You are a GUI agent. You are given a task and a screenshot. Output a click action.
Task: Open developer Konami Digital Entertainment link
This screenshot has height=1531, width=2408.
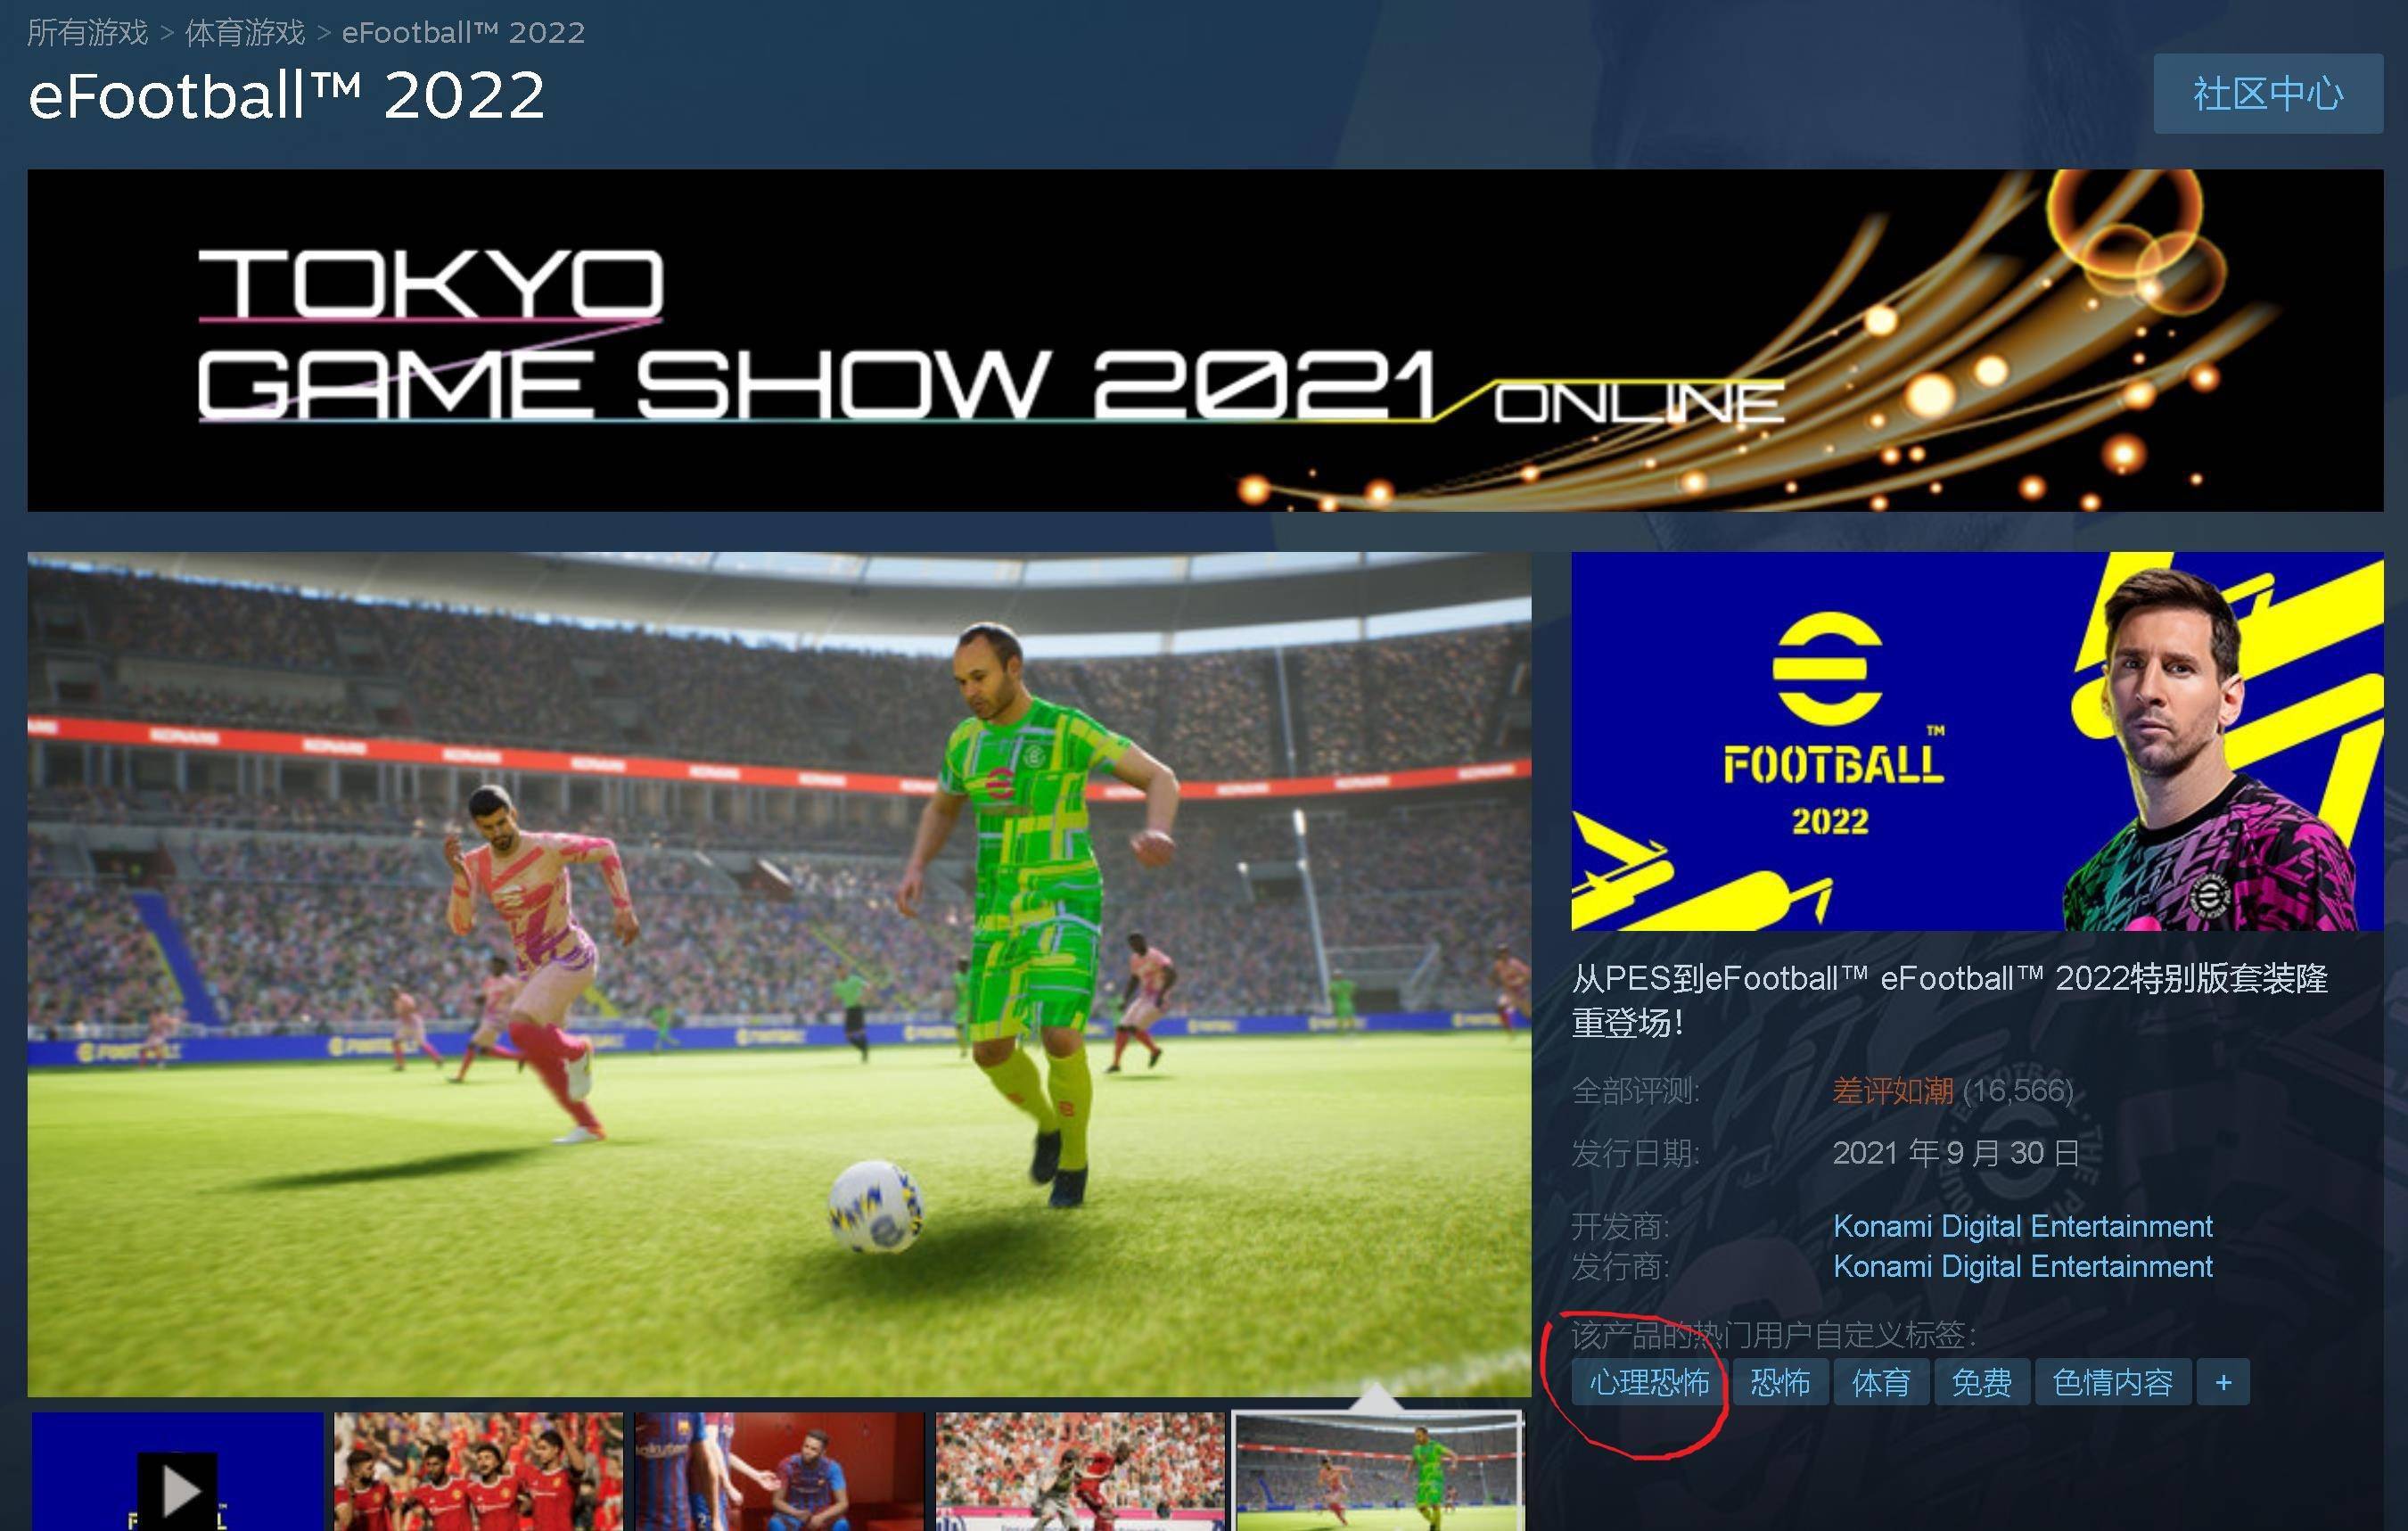pyautogui.click(x=2022, y=1225)
